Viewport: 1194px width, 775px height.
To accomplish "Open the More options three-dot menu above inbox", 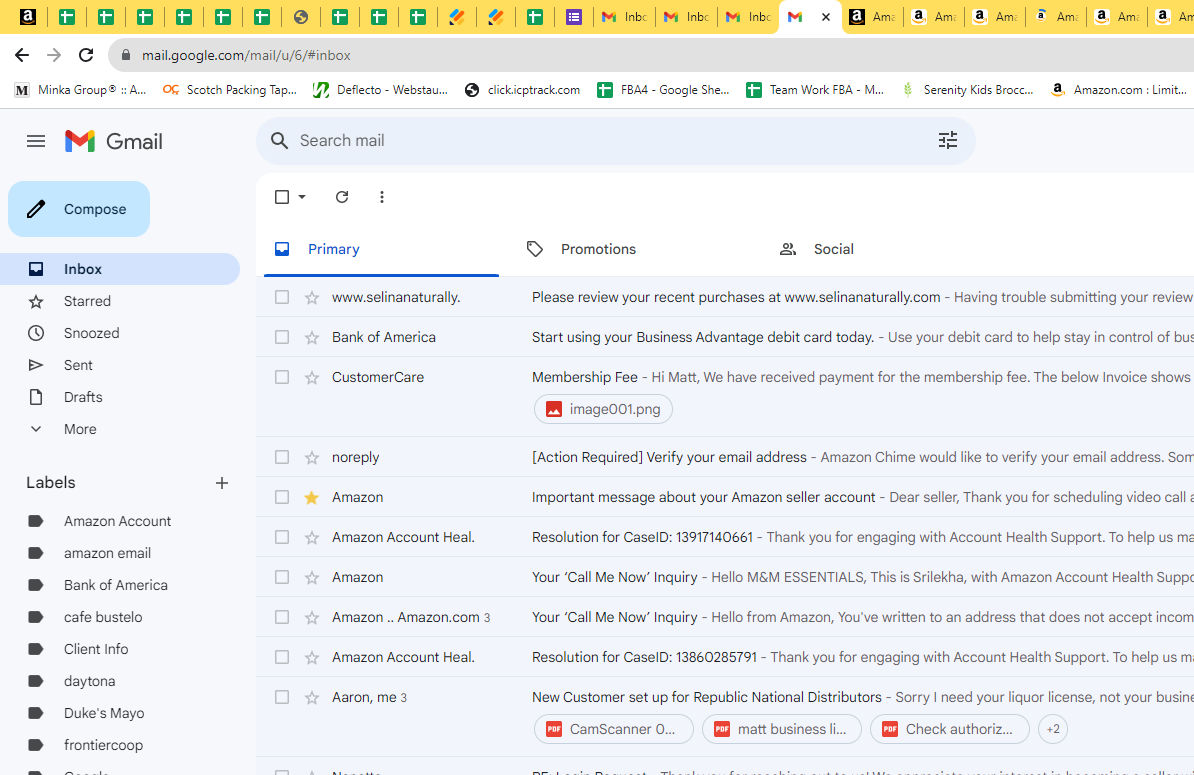I will (382, 197).
